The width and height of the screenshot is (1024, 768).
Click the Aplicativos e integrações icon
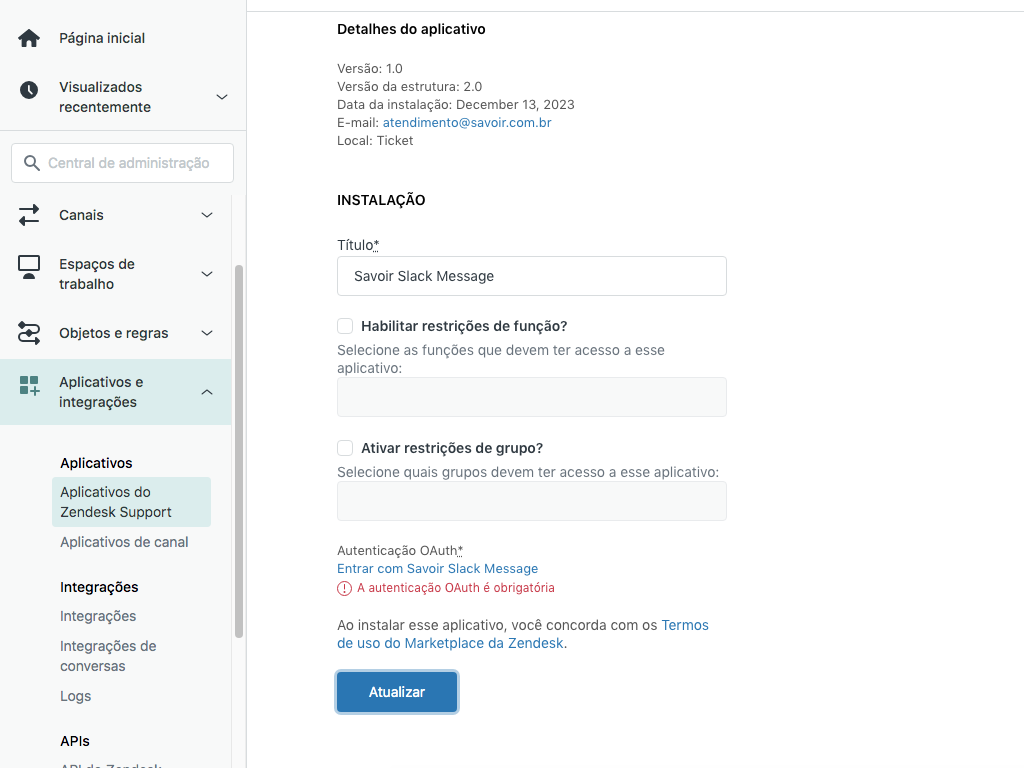point(29,385)
